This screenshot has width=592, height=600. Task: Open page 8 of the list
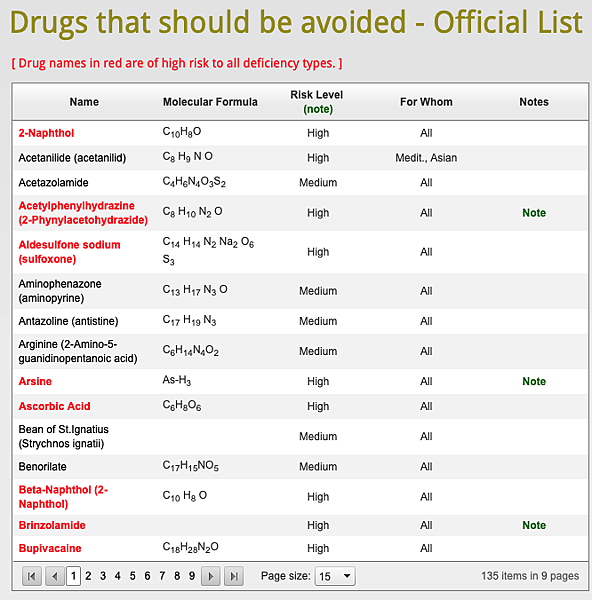(177, 576)
